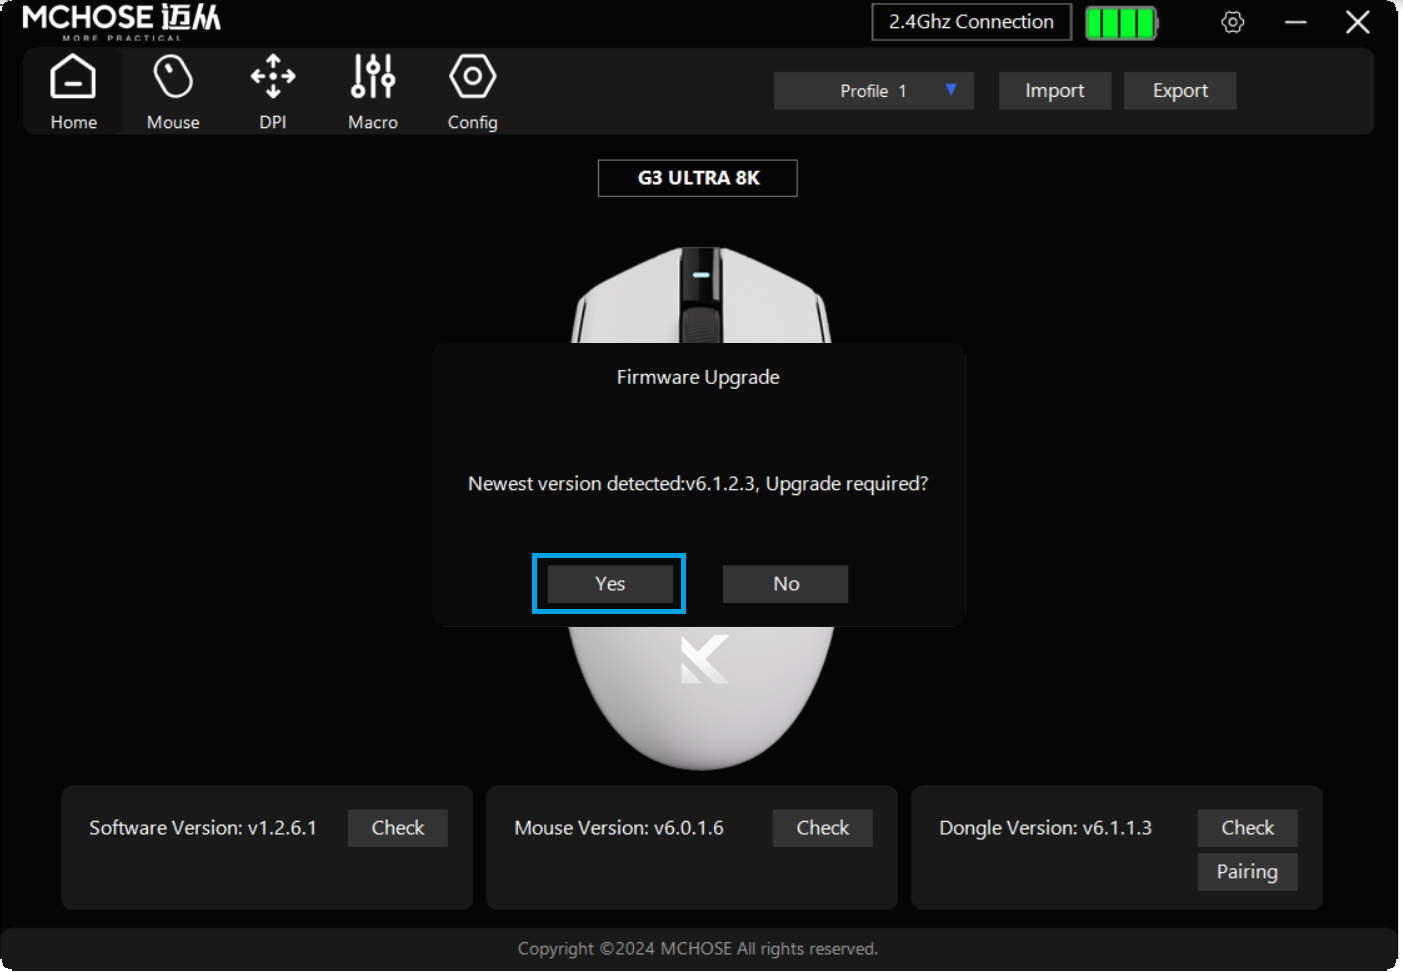Check the Dongle Version update
Image resolution: width=1403 pixels, height=972 pixels.
pyautogui.click(x=1248, y=828)
